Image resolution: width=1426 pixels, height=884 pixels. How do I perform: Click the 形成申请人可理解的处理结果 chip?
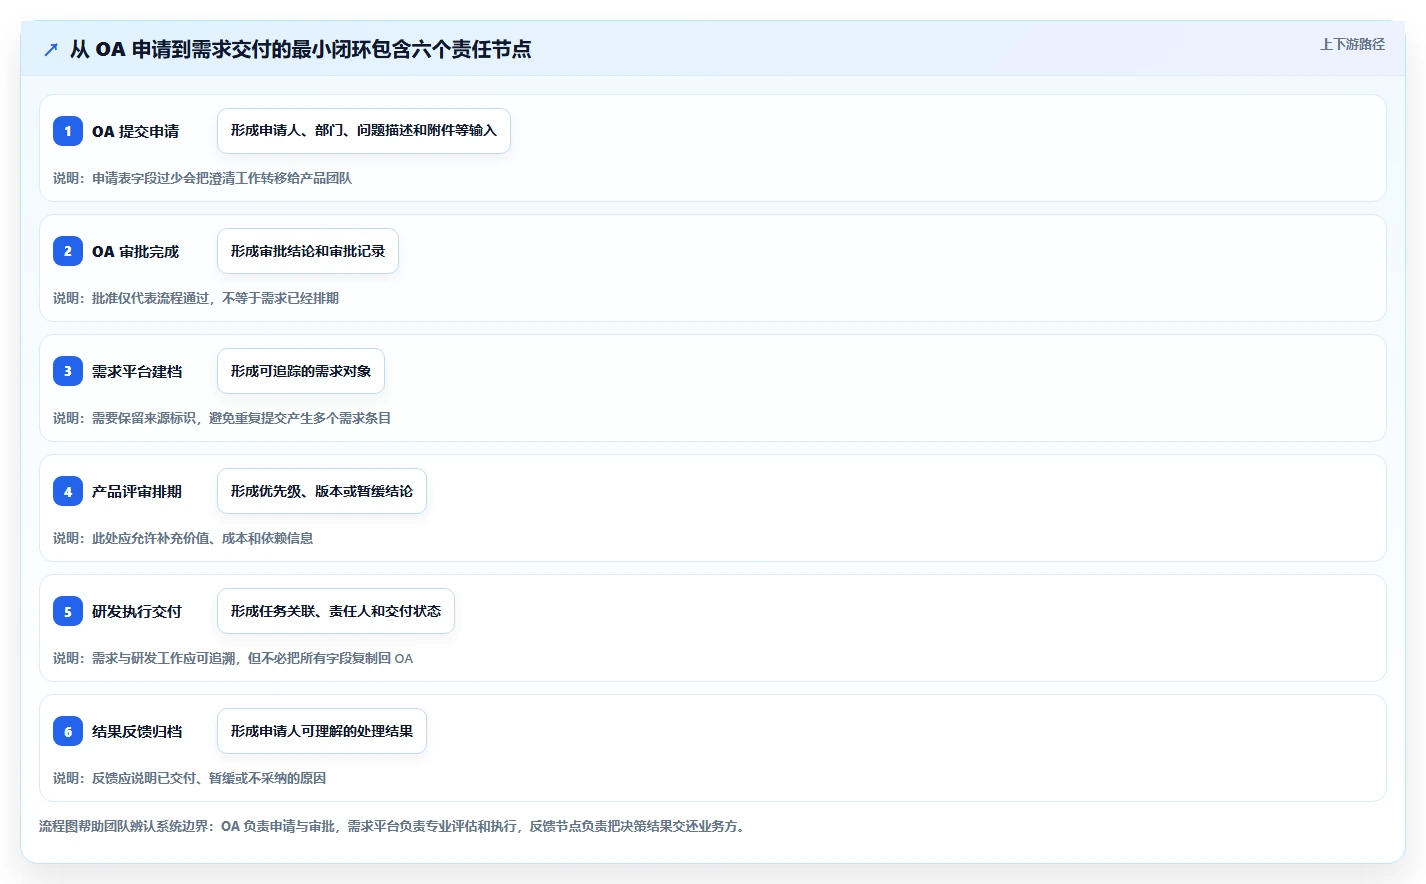322,731
